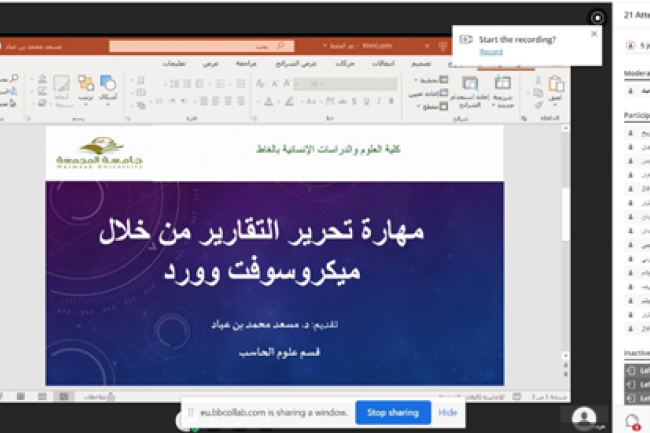Image resolution: width=650 pixels, height=433 pixels.
Task: Click the slide title مهارة تحرير التقارير
Action: click(262, 251)
